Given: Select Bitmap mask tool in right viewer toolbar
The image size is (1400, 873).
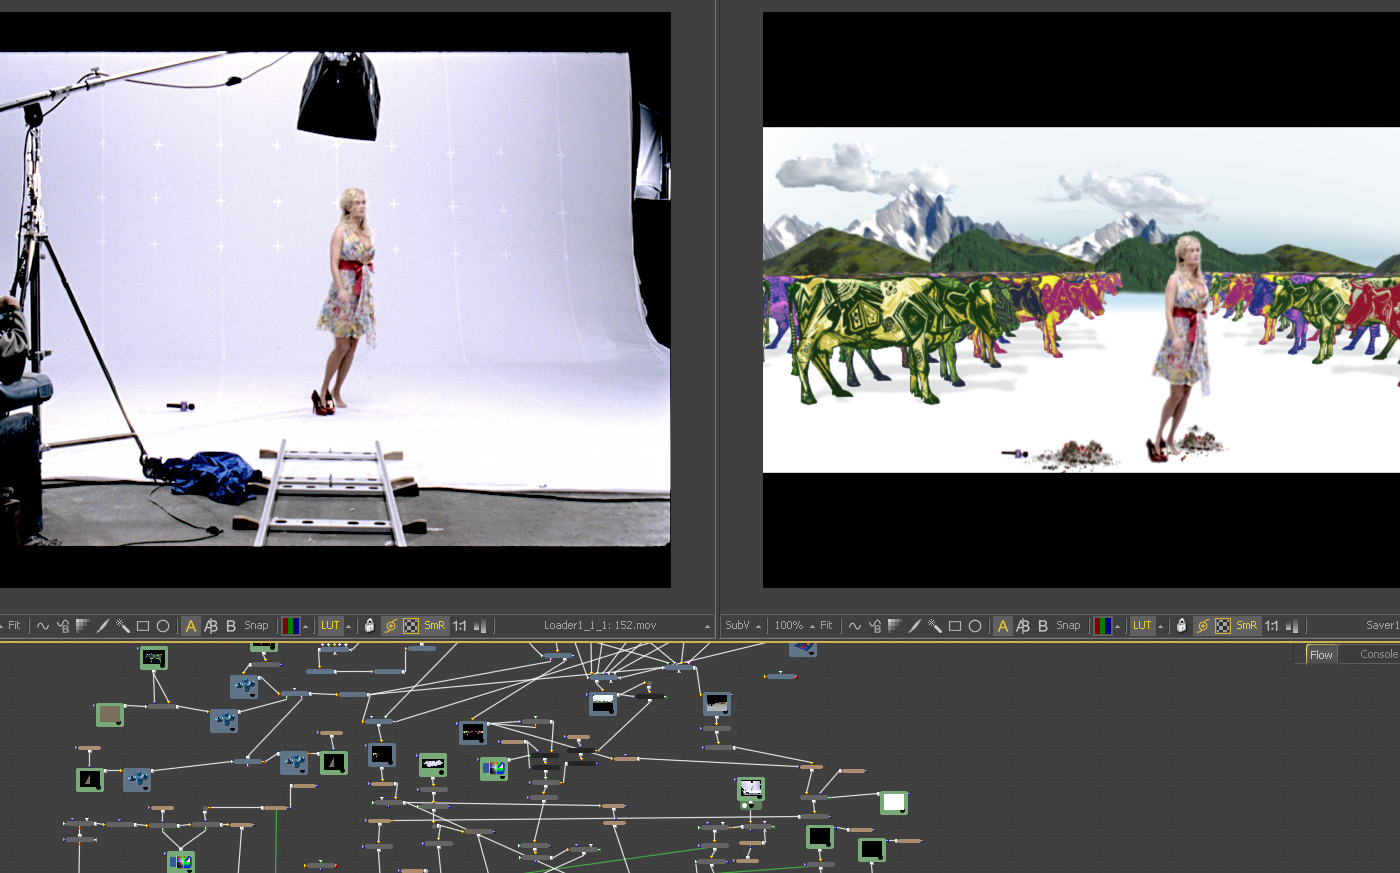Looking at the screenshot, I should pos(895,626).
